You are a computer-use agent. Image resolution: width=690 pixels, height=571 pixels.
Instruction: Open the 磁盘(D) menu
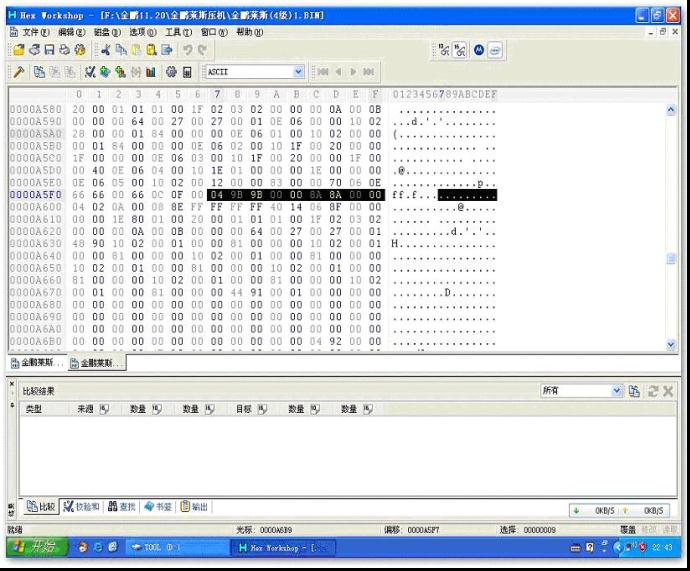pos(107,32)
